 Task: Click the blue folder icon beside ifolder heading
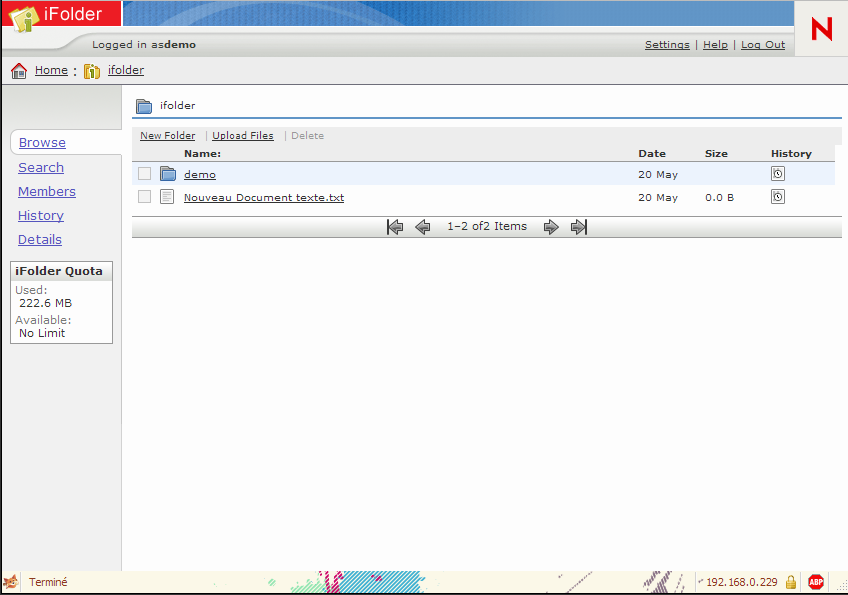click(x=144, y=106)
